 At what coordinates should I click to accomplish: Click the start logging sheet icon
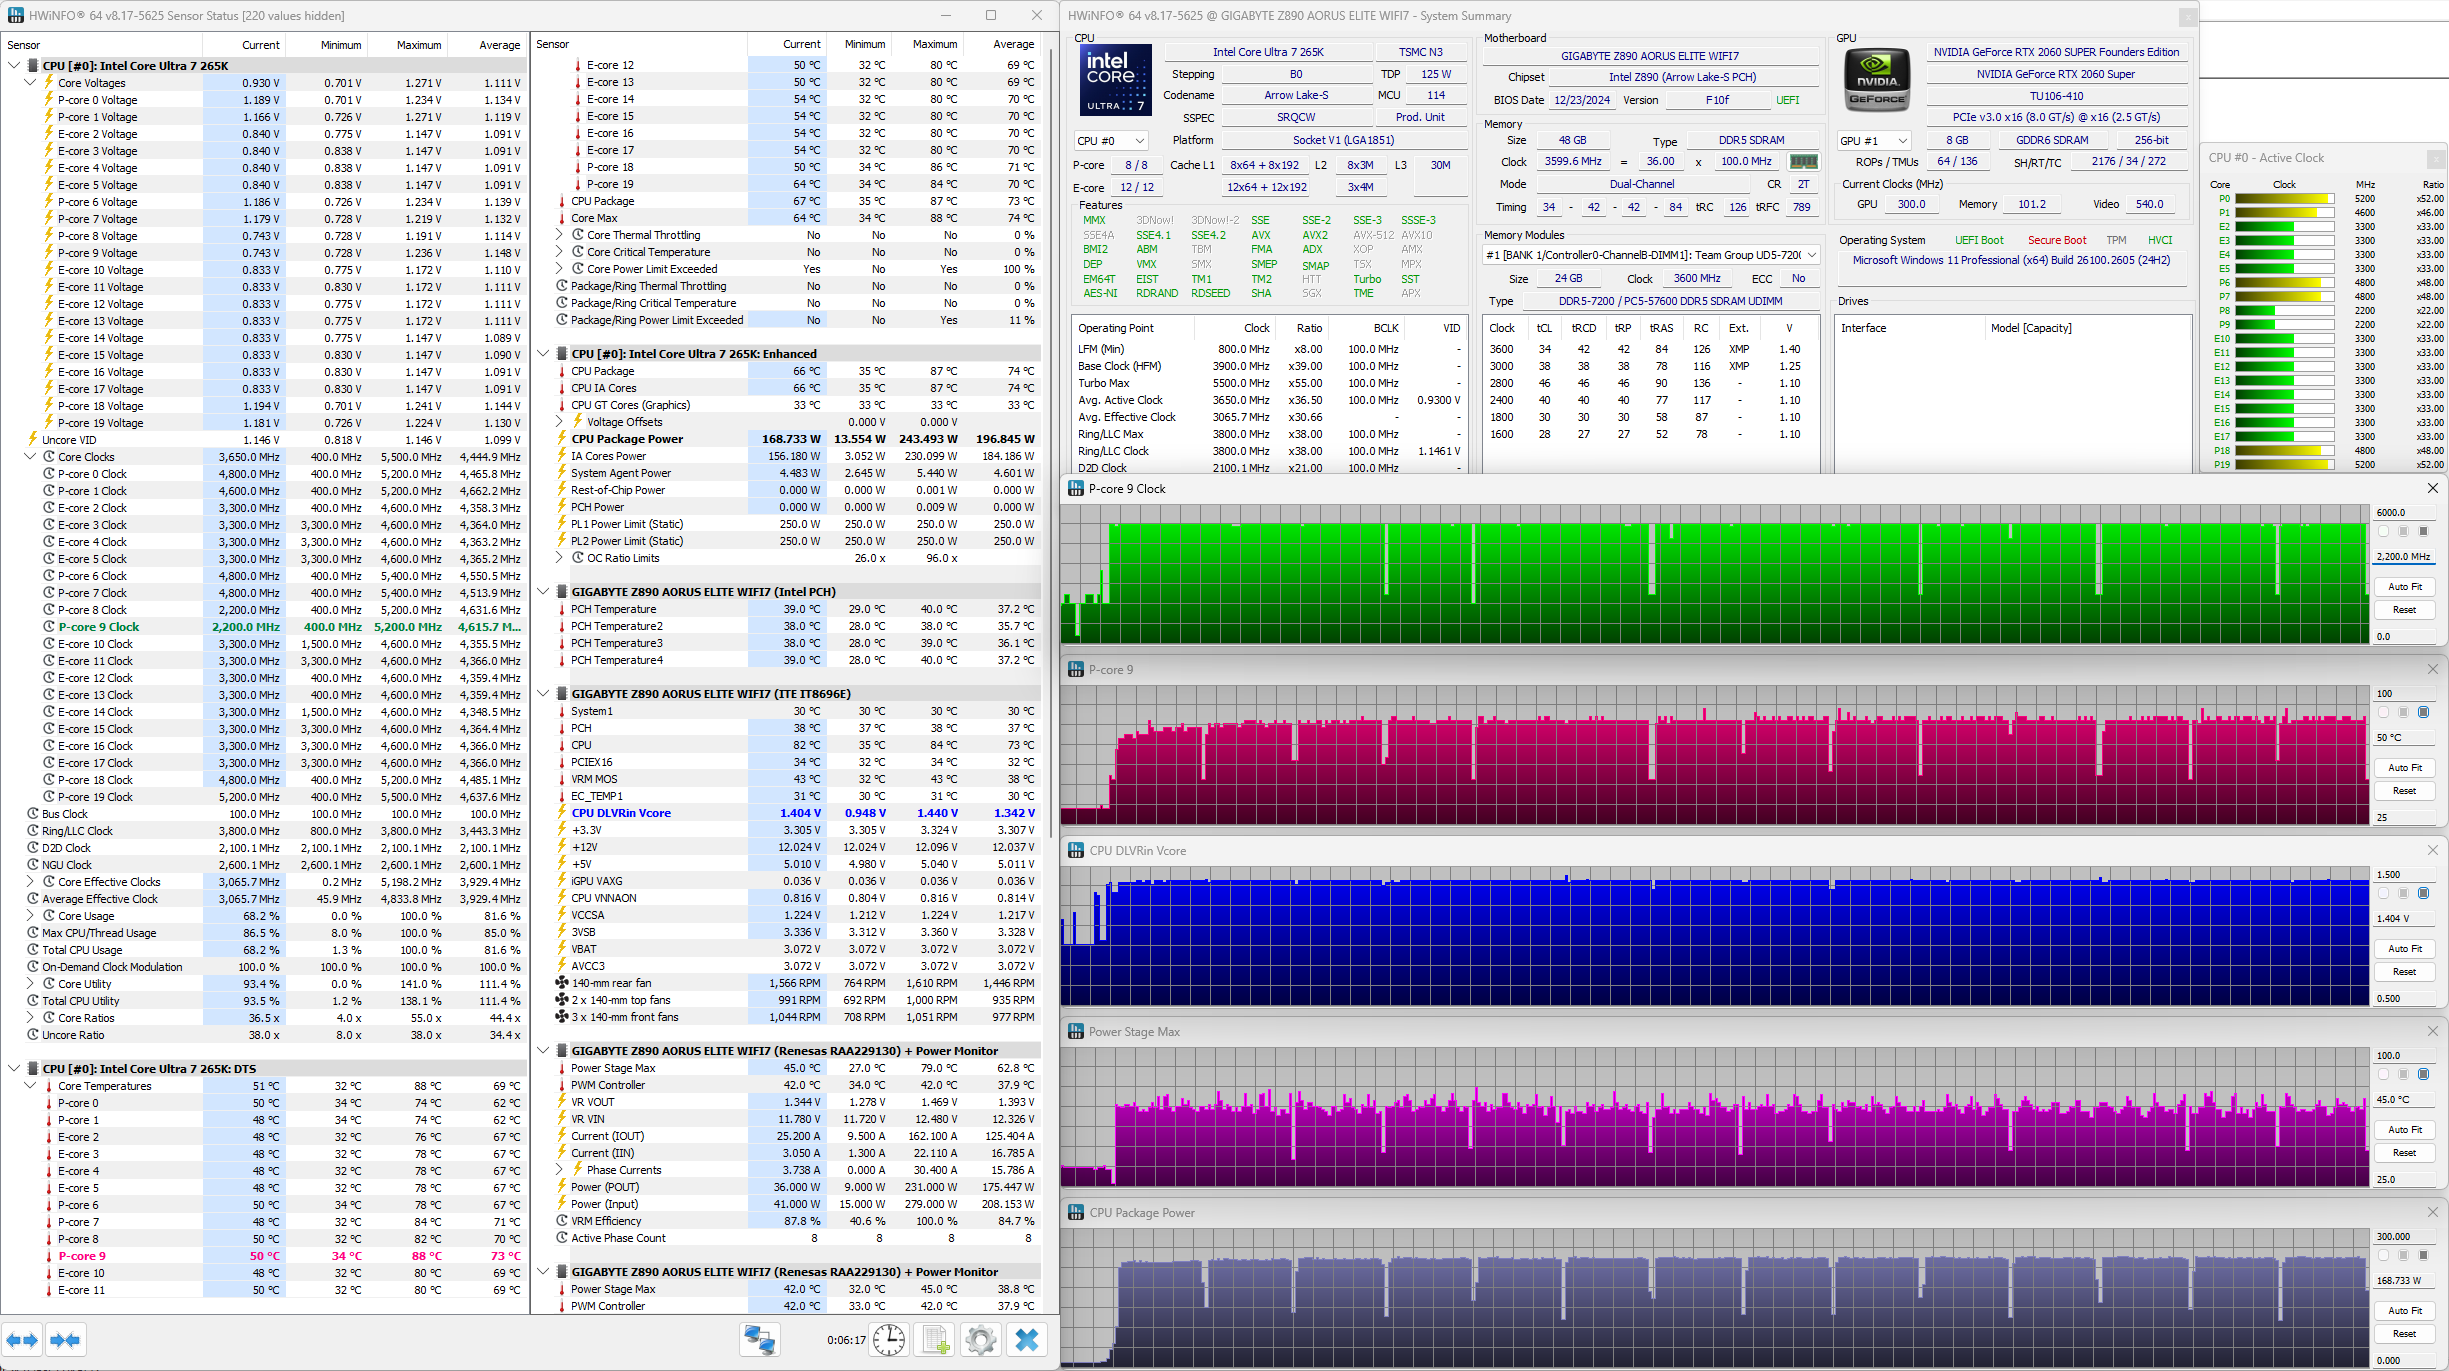(936, 1340)
